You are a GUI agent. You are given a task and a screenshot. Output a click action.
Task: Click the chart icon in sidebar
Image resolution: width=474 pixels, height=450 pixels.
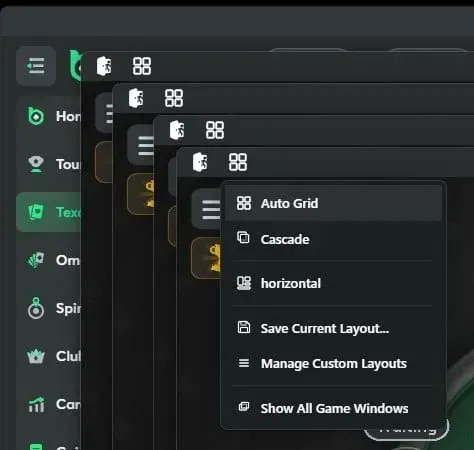coord(36,404)
